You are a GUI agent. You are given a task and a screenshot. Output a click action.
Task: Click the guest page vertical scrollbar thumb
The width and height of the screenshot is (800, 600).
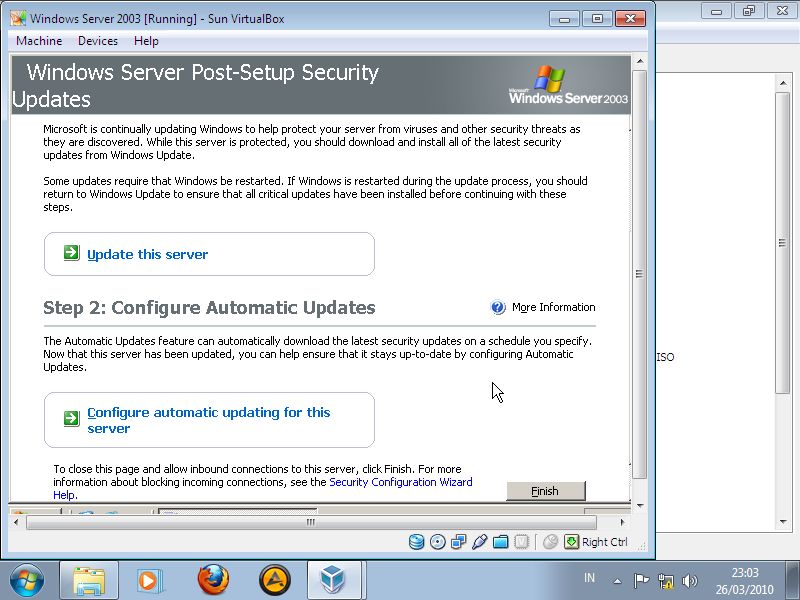[x=640, y=274]
